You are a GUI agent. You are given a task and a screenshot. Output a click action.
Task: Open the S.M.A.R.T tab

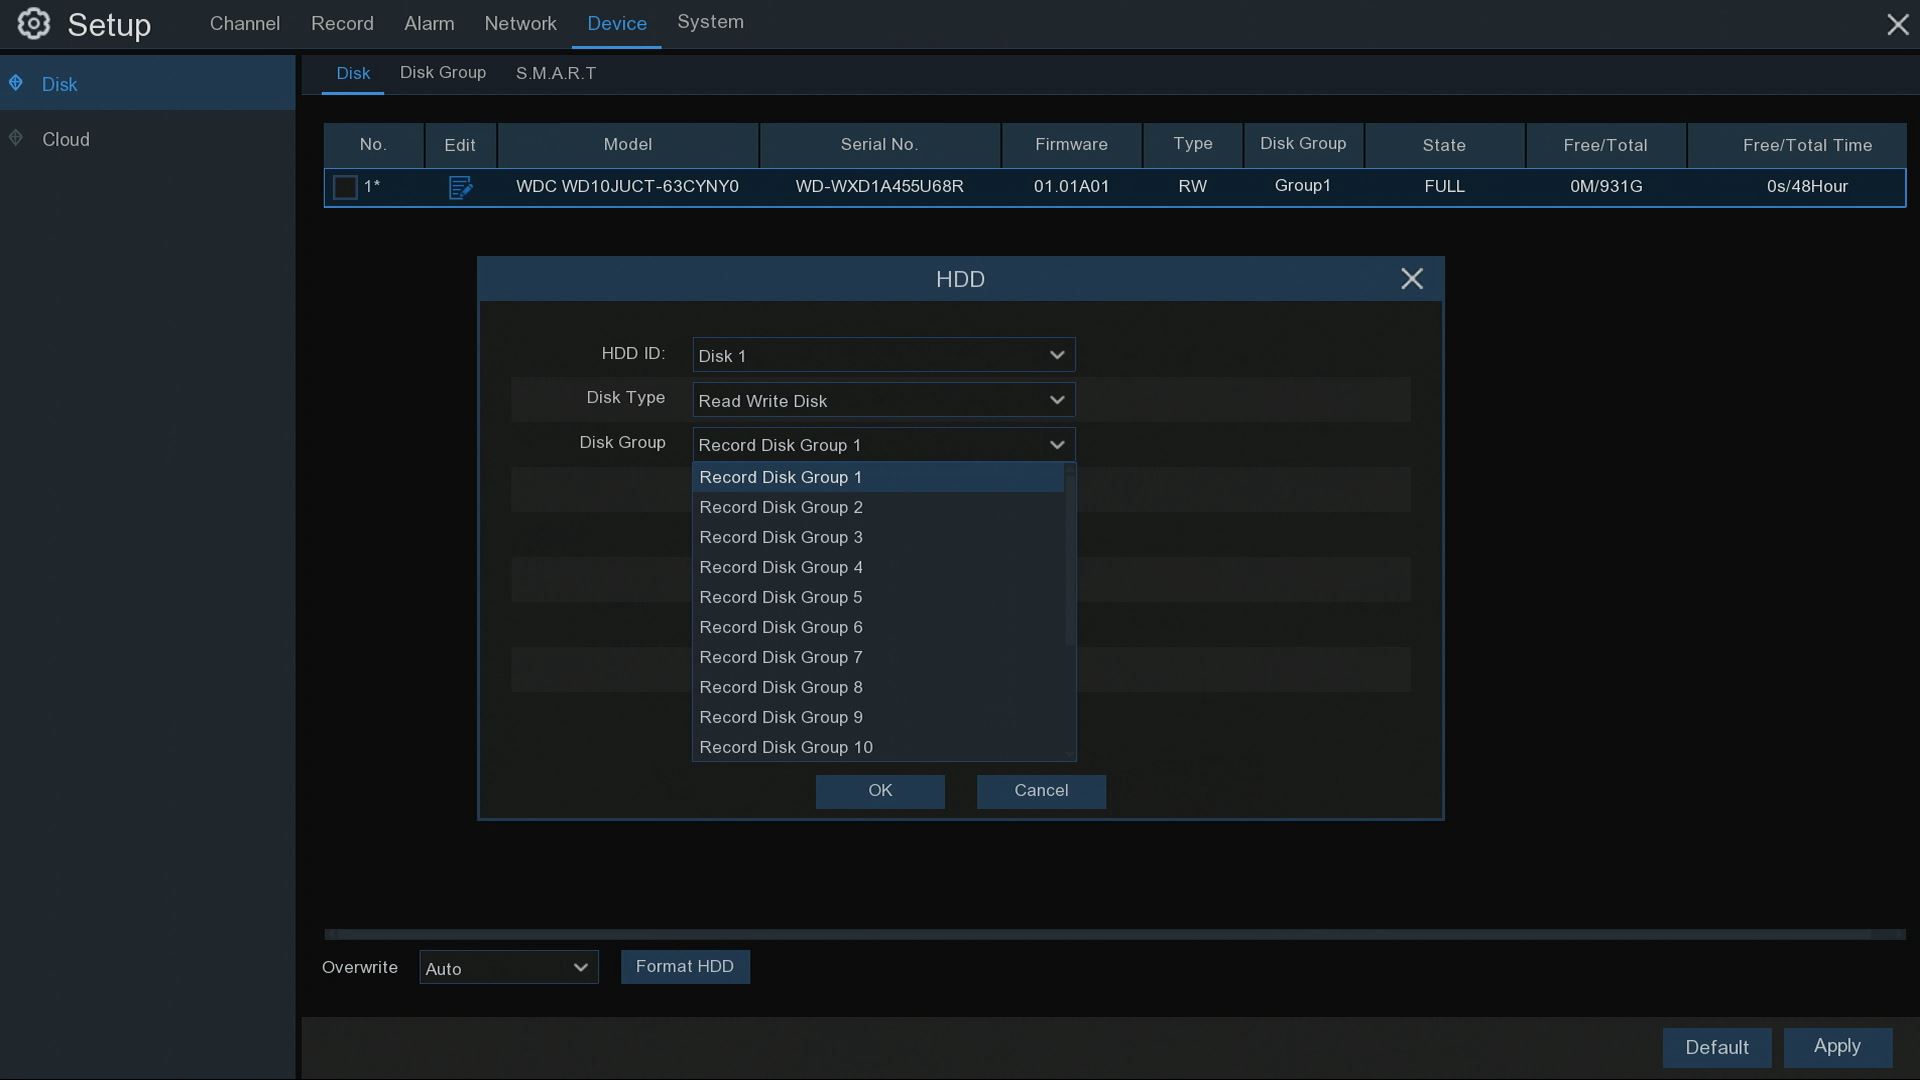click(x=556, y=73)
